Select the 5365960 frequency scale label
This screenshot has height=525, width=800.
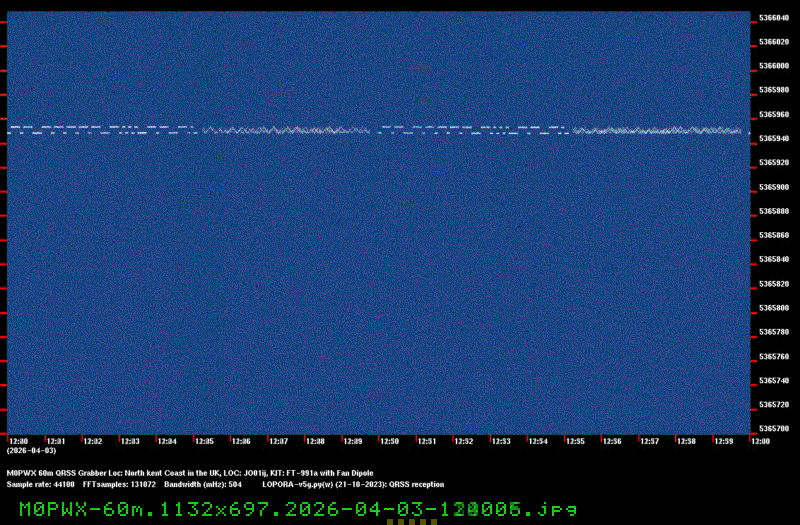pos(774,115)
